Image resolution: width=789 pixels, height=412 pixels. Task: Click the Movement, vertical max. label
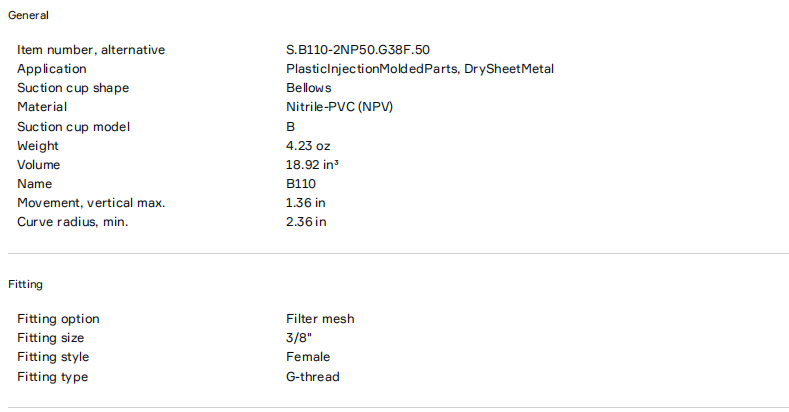[x=91, y=203]
